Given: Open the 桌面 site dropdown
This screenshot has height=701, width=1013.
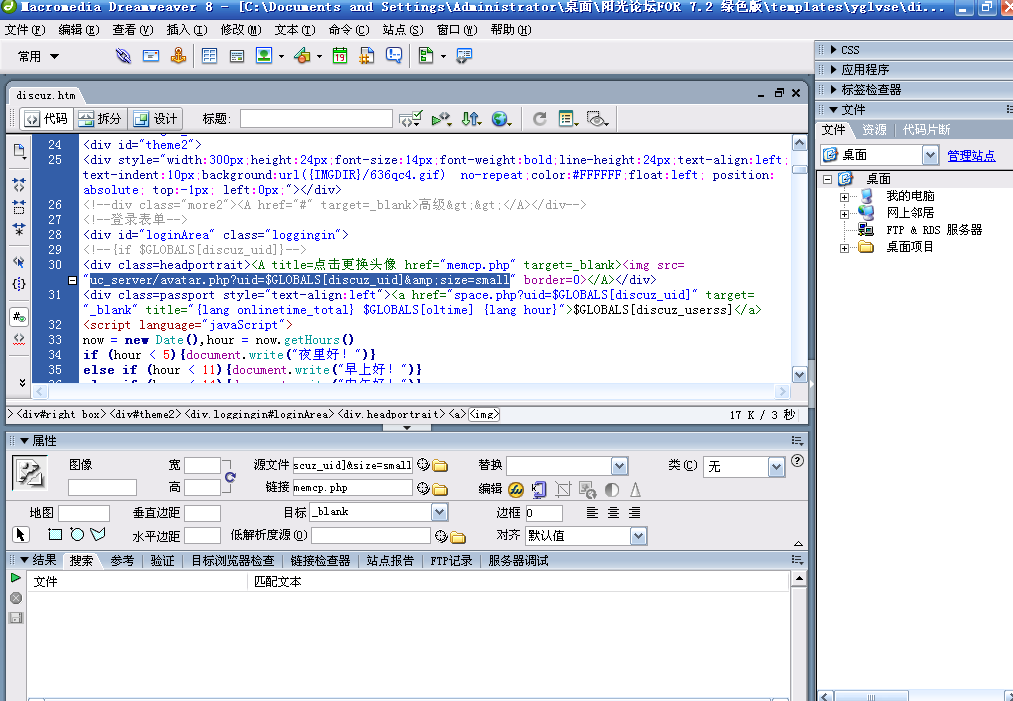Looking at the screenshot, I should coord(930,155).
